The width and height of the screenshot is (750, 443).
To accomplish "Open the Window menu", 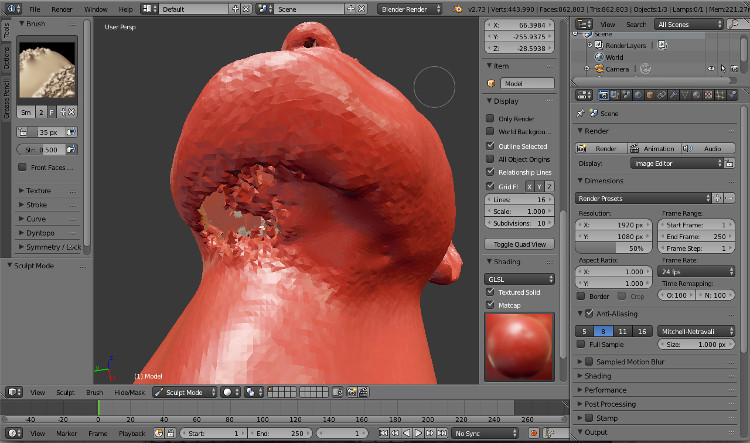I will pyautogui.click(x=96, y=9).
